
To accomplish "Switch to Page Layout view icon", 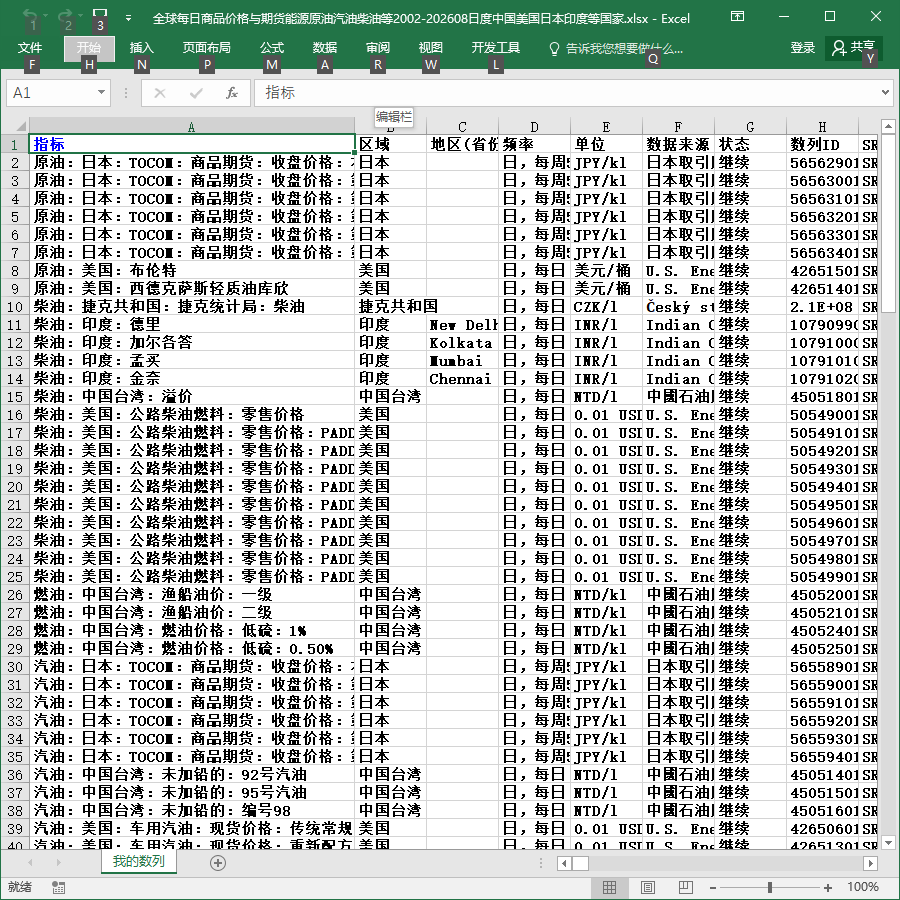I will (x=647, y=887).
